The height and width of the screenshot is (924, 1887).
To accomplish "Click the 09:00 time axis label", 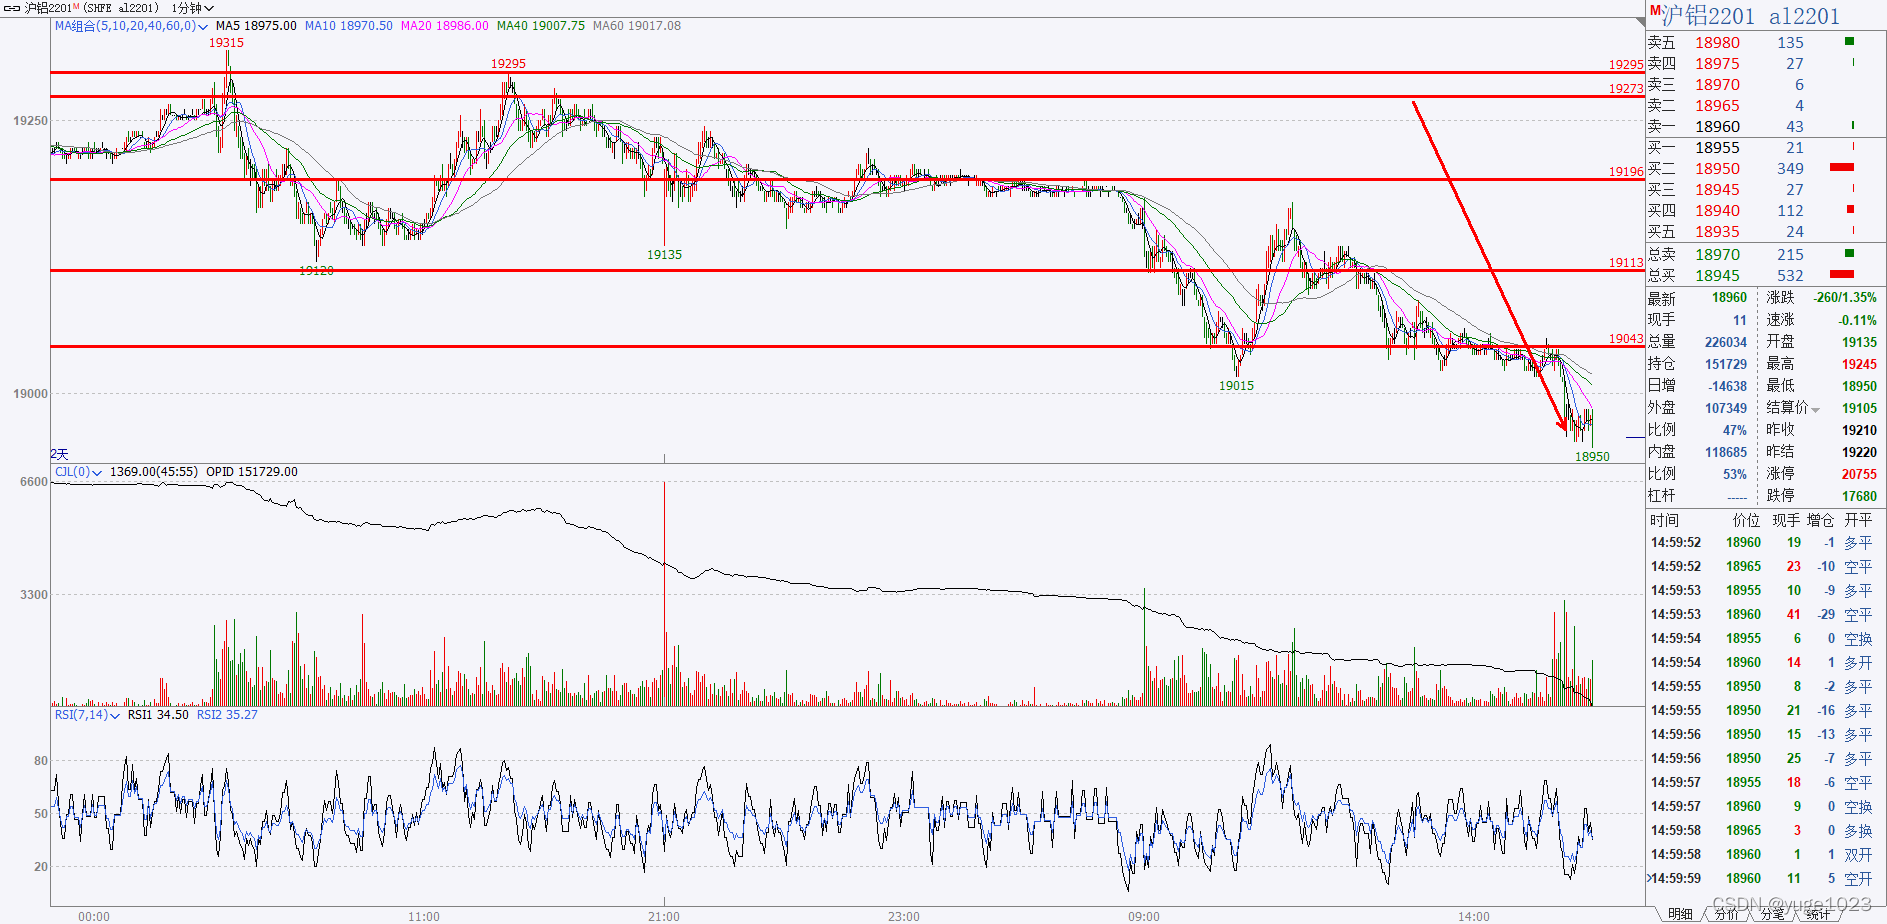I will coord(1144,916).
